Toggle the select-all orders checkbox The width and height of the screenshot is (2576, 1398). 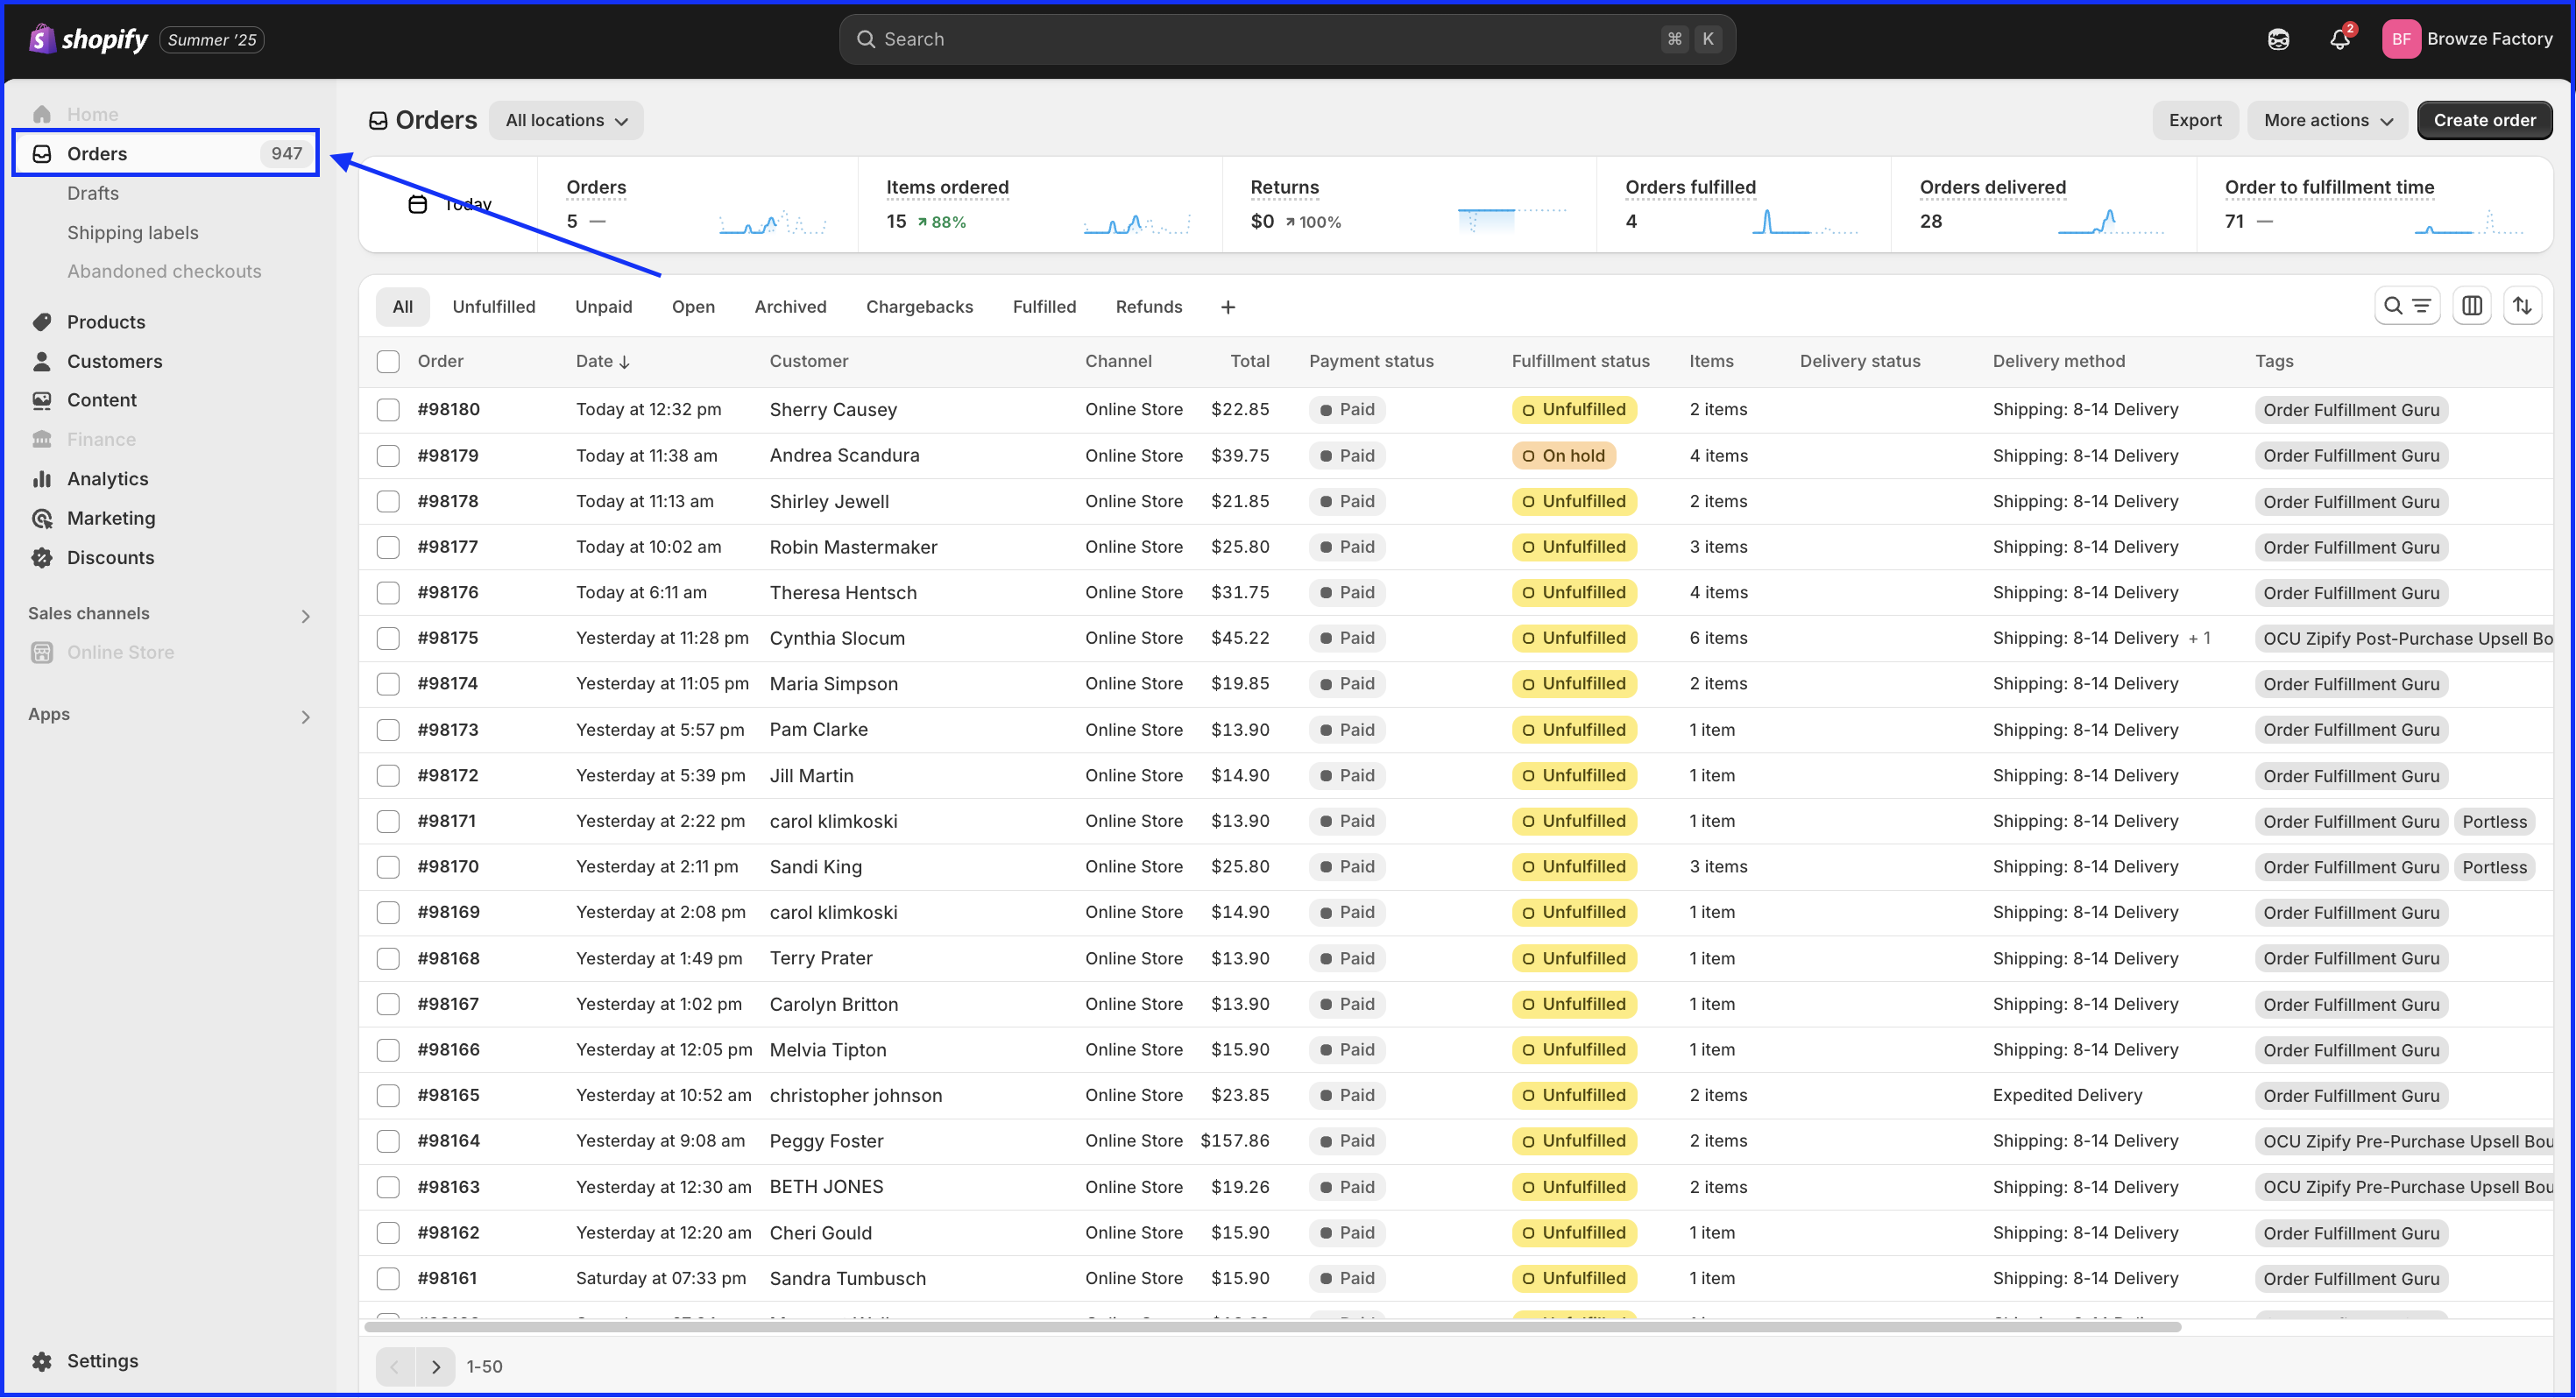point(388,361)
